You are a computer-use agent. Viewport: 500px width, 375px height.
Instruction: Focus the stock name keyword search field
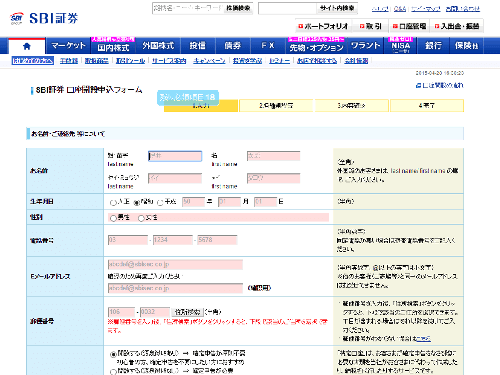pos(188,8)
